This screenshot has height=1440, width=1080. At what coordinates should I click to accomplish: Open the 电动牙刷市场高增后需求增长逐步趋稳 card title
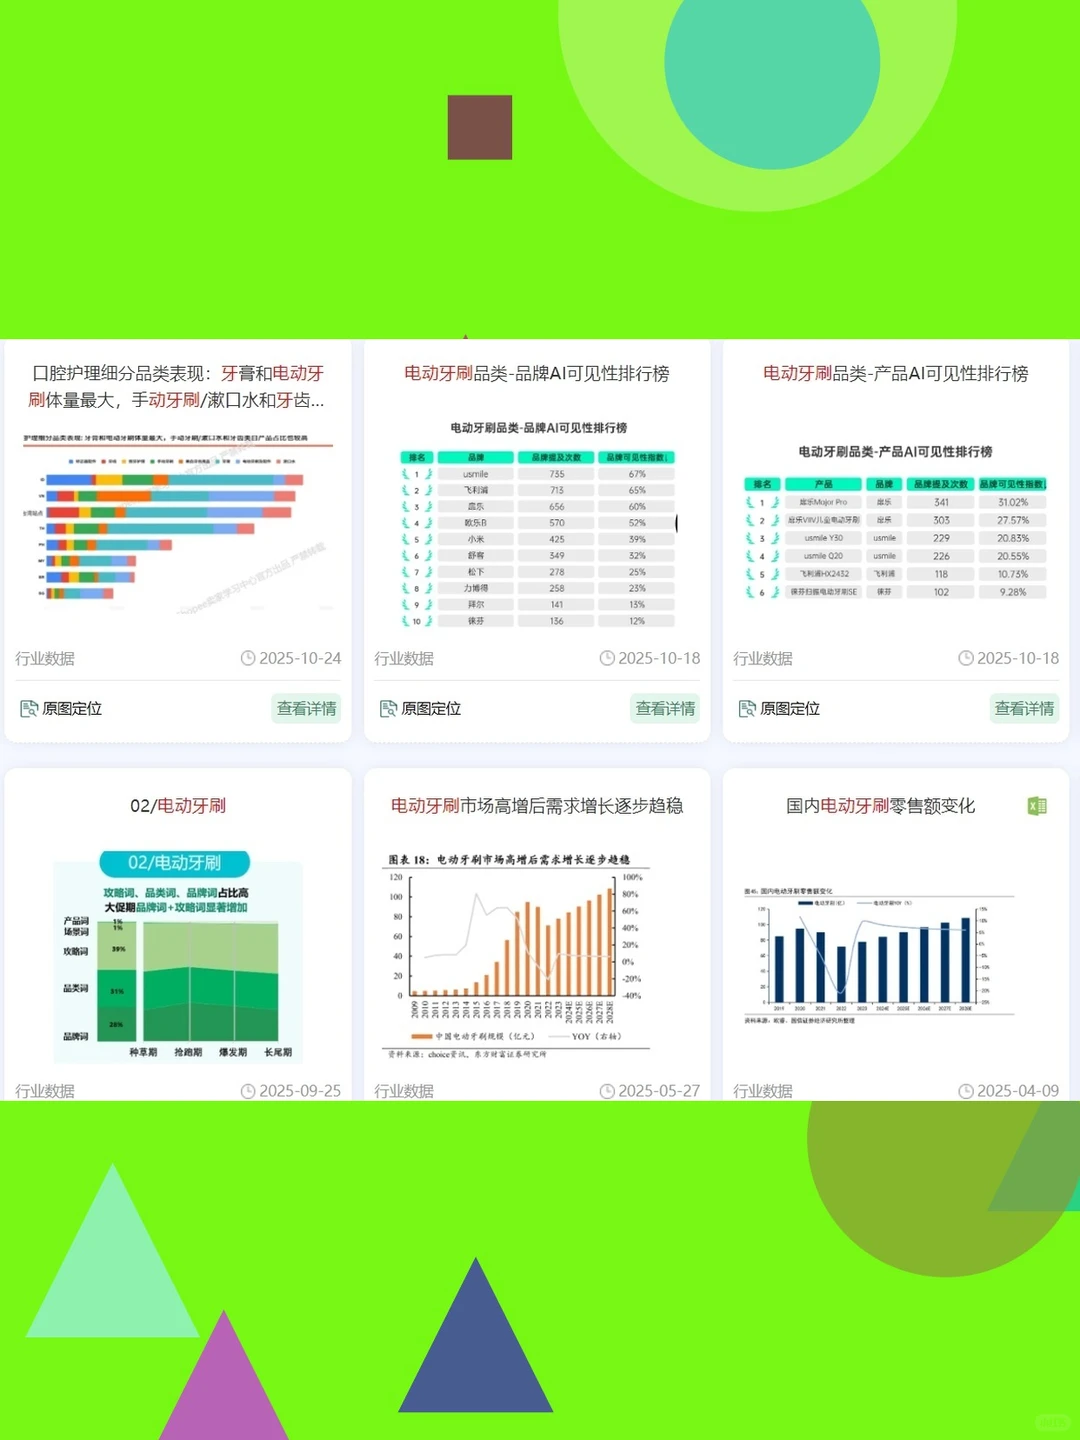point(537,804)
